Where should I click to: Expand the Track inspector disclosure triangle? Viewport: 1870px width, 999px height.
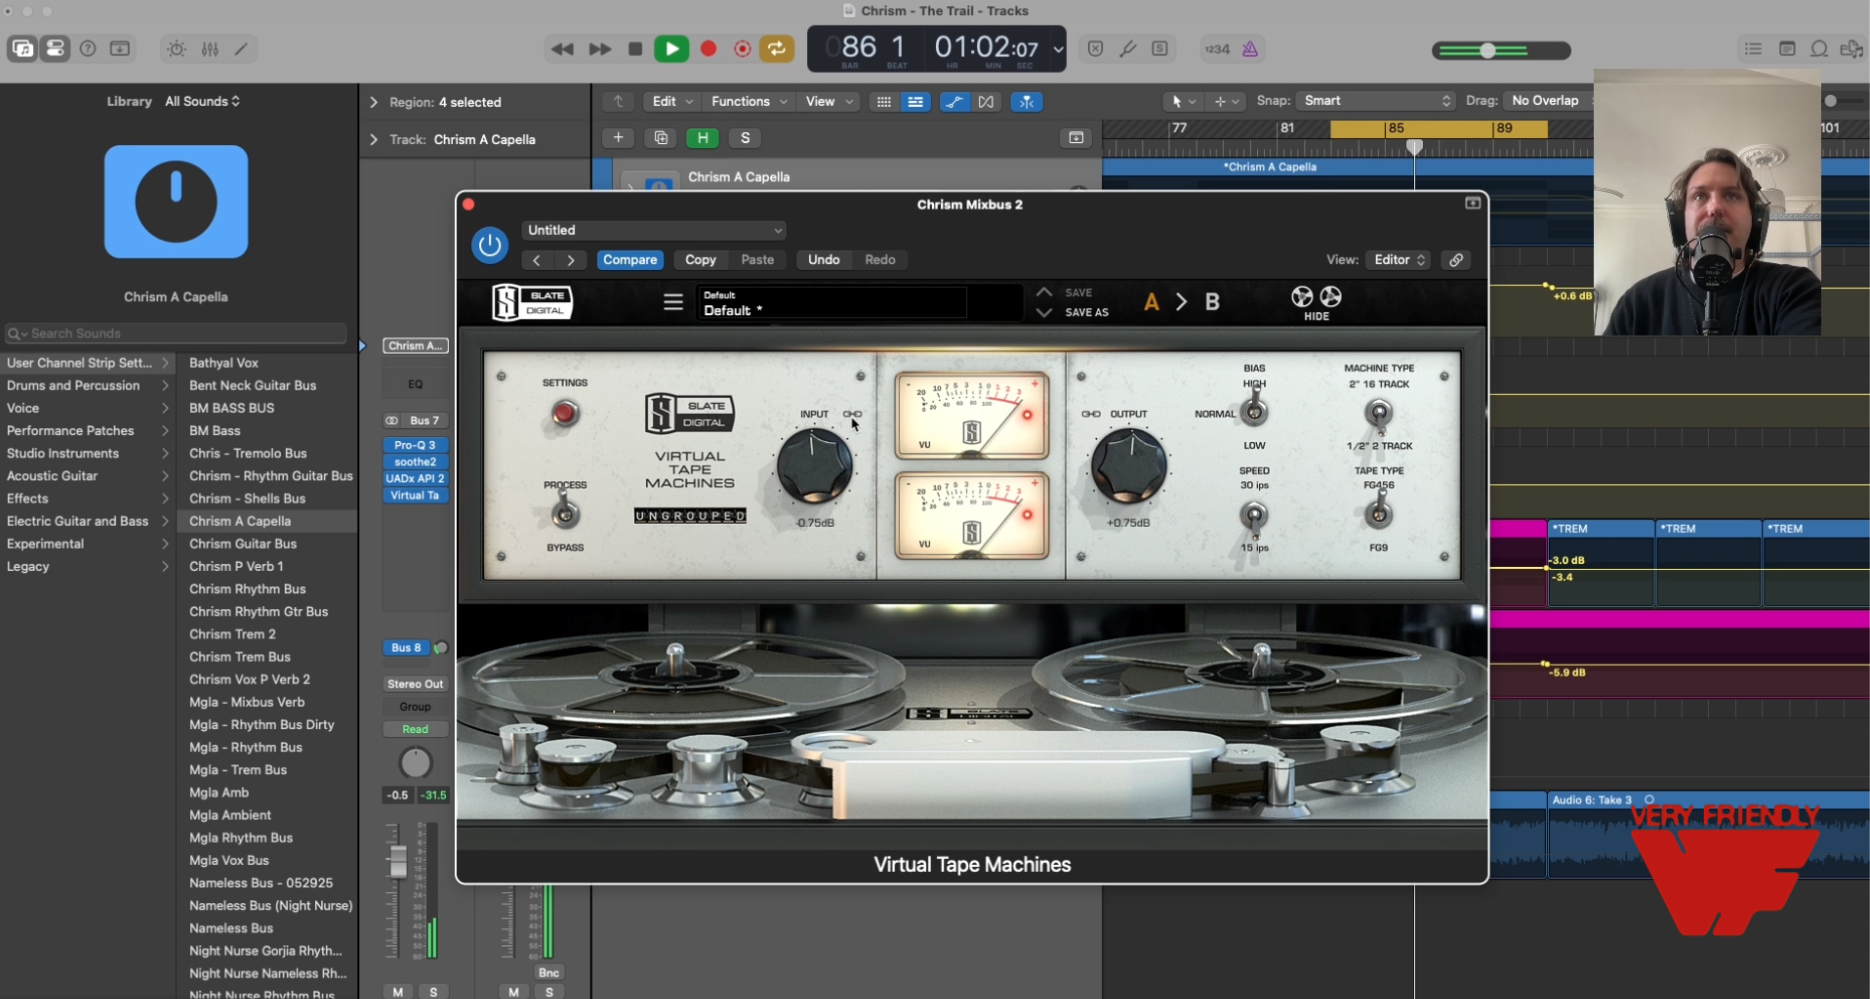tap(374, 140)
